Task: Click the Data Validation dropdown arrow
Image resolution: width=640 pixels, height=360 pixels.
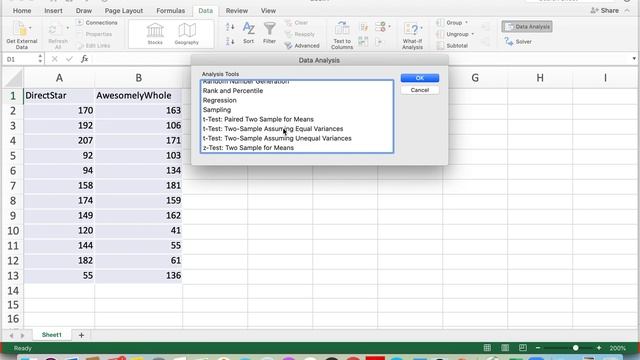Action: (x=389, y=27)
